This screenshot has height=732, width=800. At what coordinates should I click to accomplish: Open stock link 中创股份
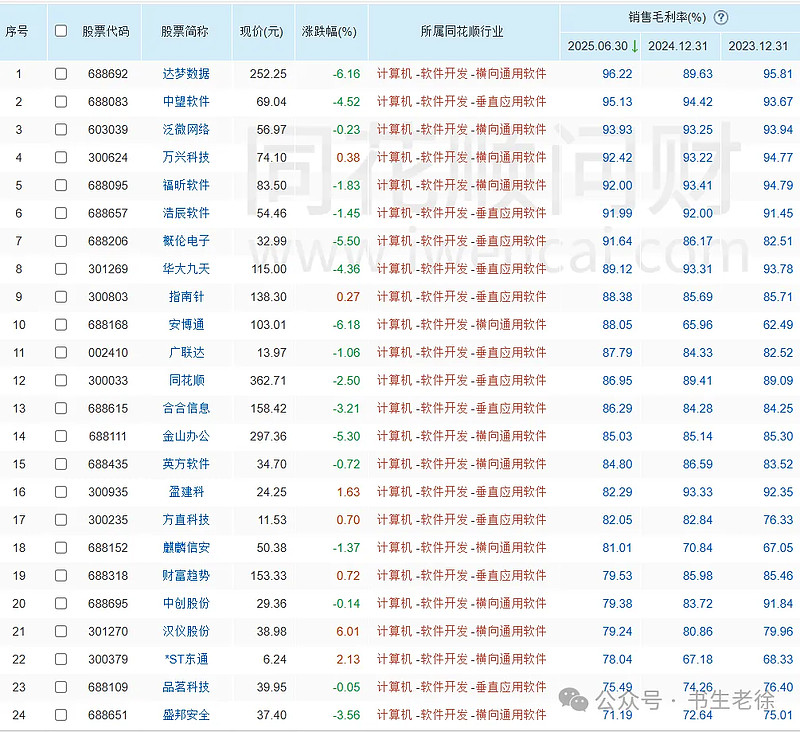pyautogui.click(x=186, y=603)
